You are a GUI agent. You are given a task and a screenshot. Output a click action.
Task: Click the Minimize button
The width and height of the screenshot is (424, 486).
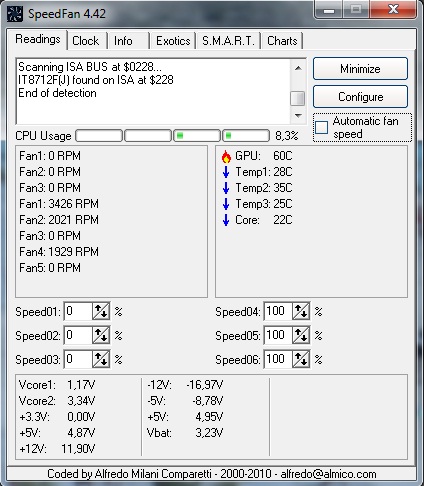point(360,69)
